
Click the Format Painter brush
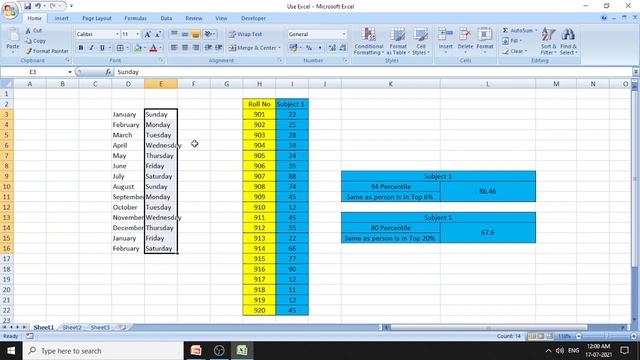[28, 51]
